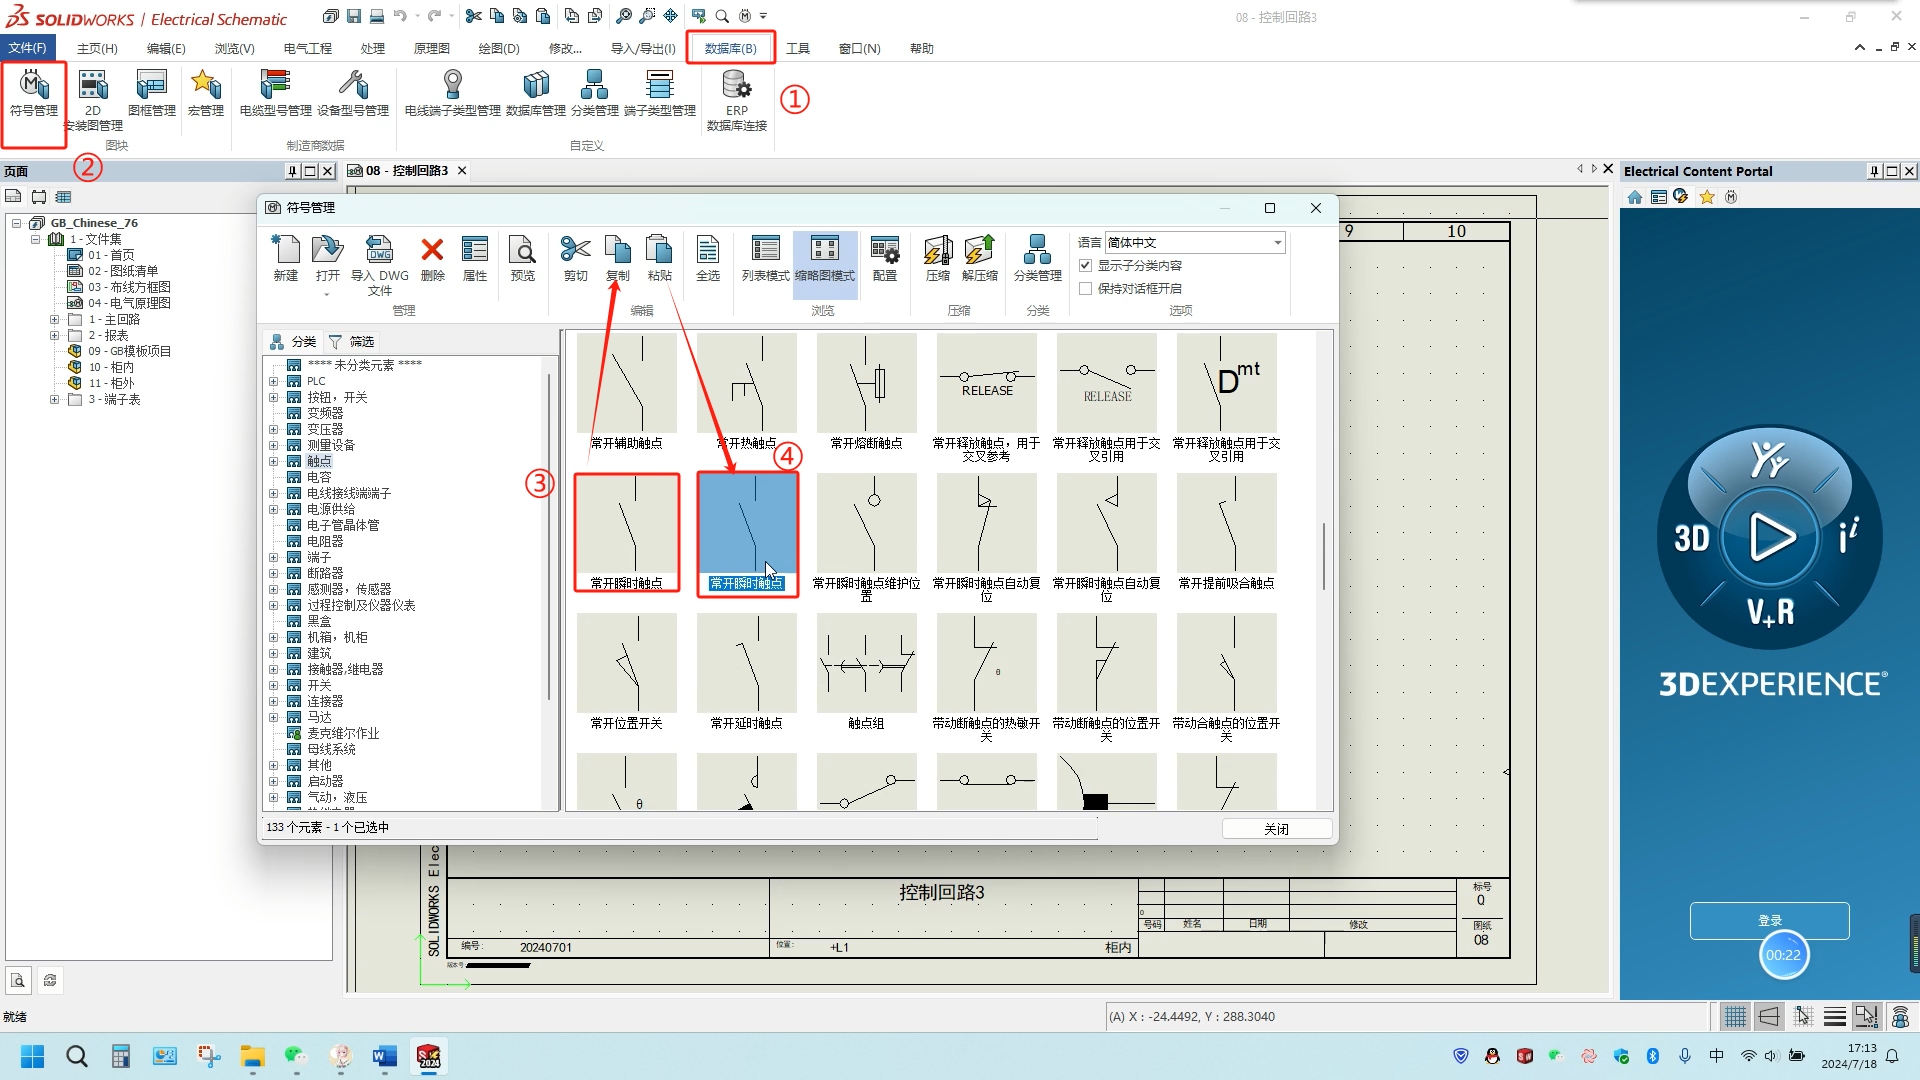
Task: Click 预览 icon
Action: [x=523, y=259]
